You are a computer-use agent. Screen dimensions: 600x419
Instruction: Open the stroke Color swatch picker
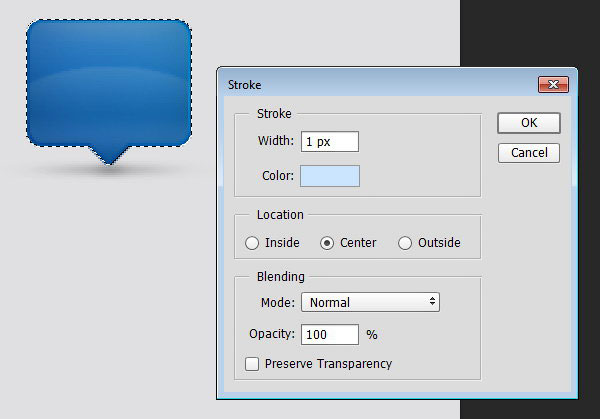tap(330, 176)
